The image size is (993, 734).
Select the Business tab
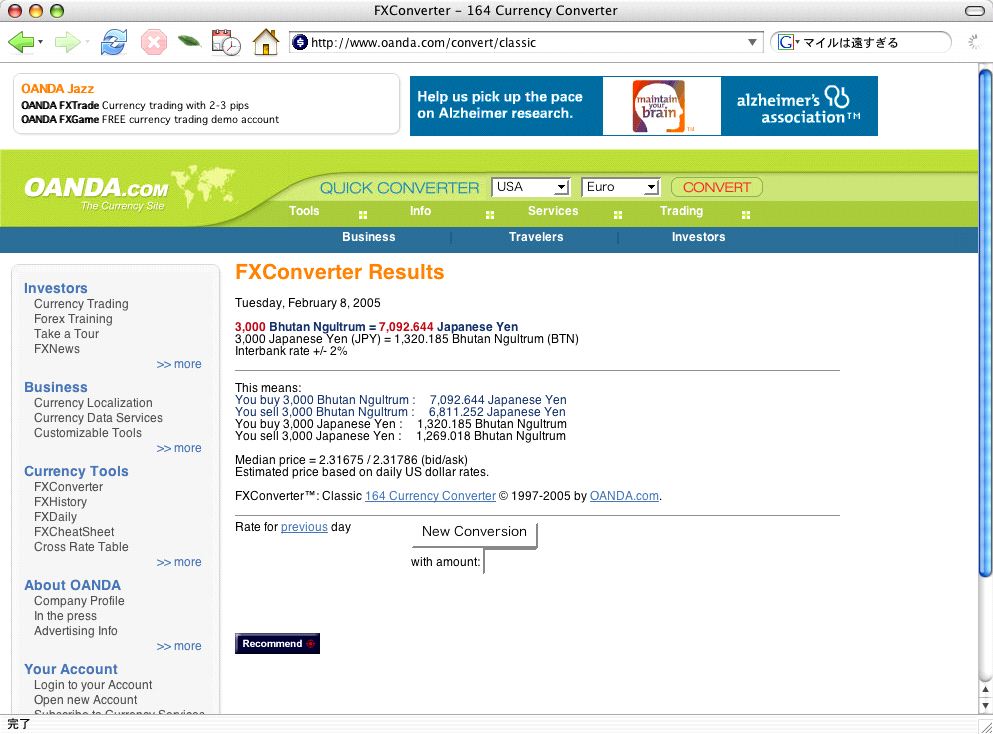click(369, 237)
